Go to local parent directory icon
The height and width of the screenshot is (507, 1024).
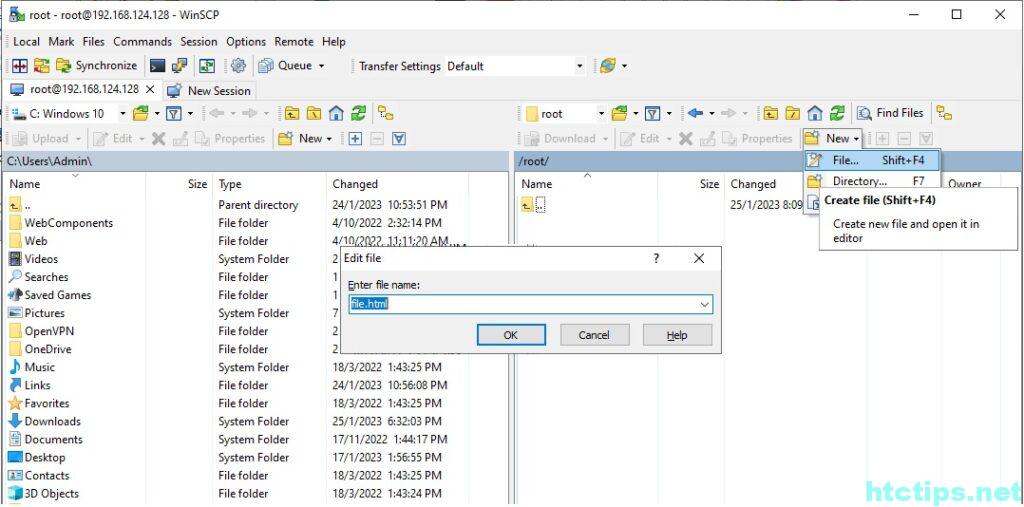292,114
